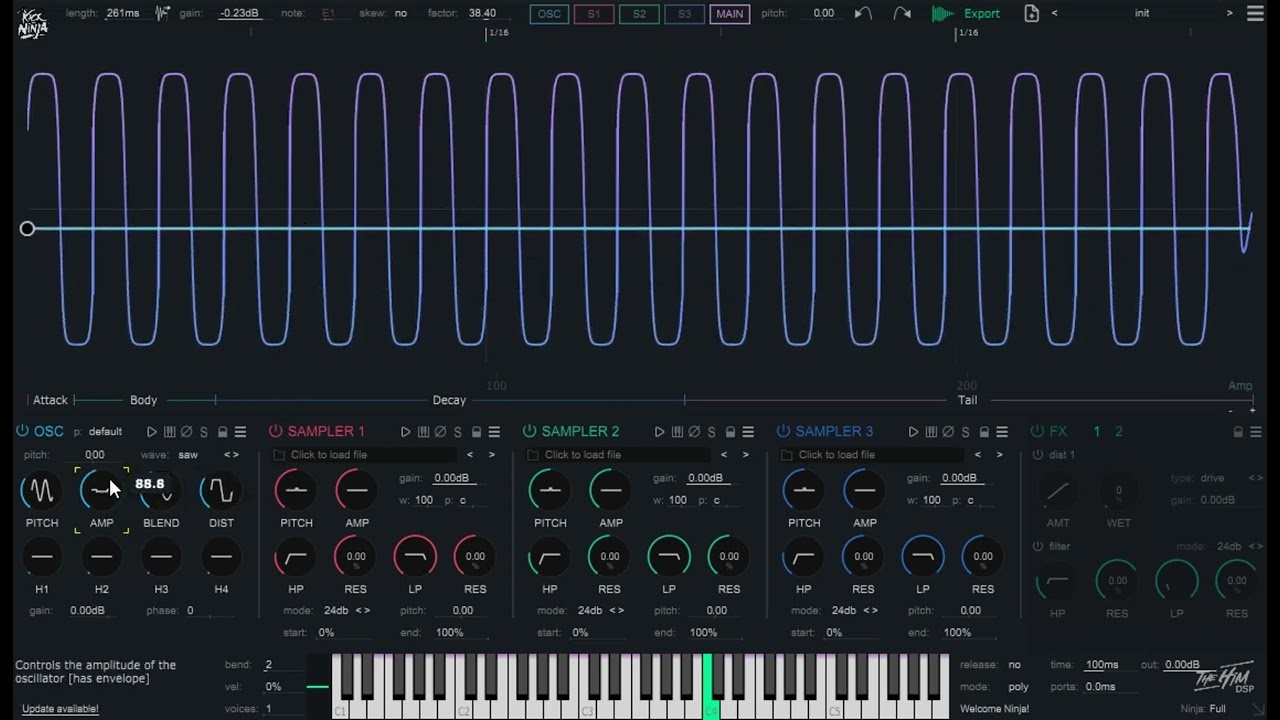1280x720 pixels.
Task: Click the phase invert icon in Sampler 3
Action: point(948,432)
